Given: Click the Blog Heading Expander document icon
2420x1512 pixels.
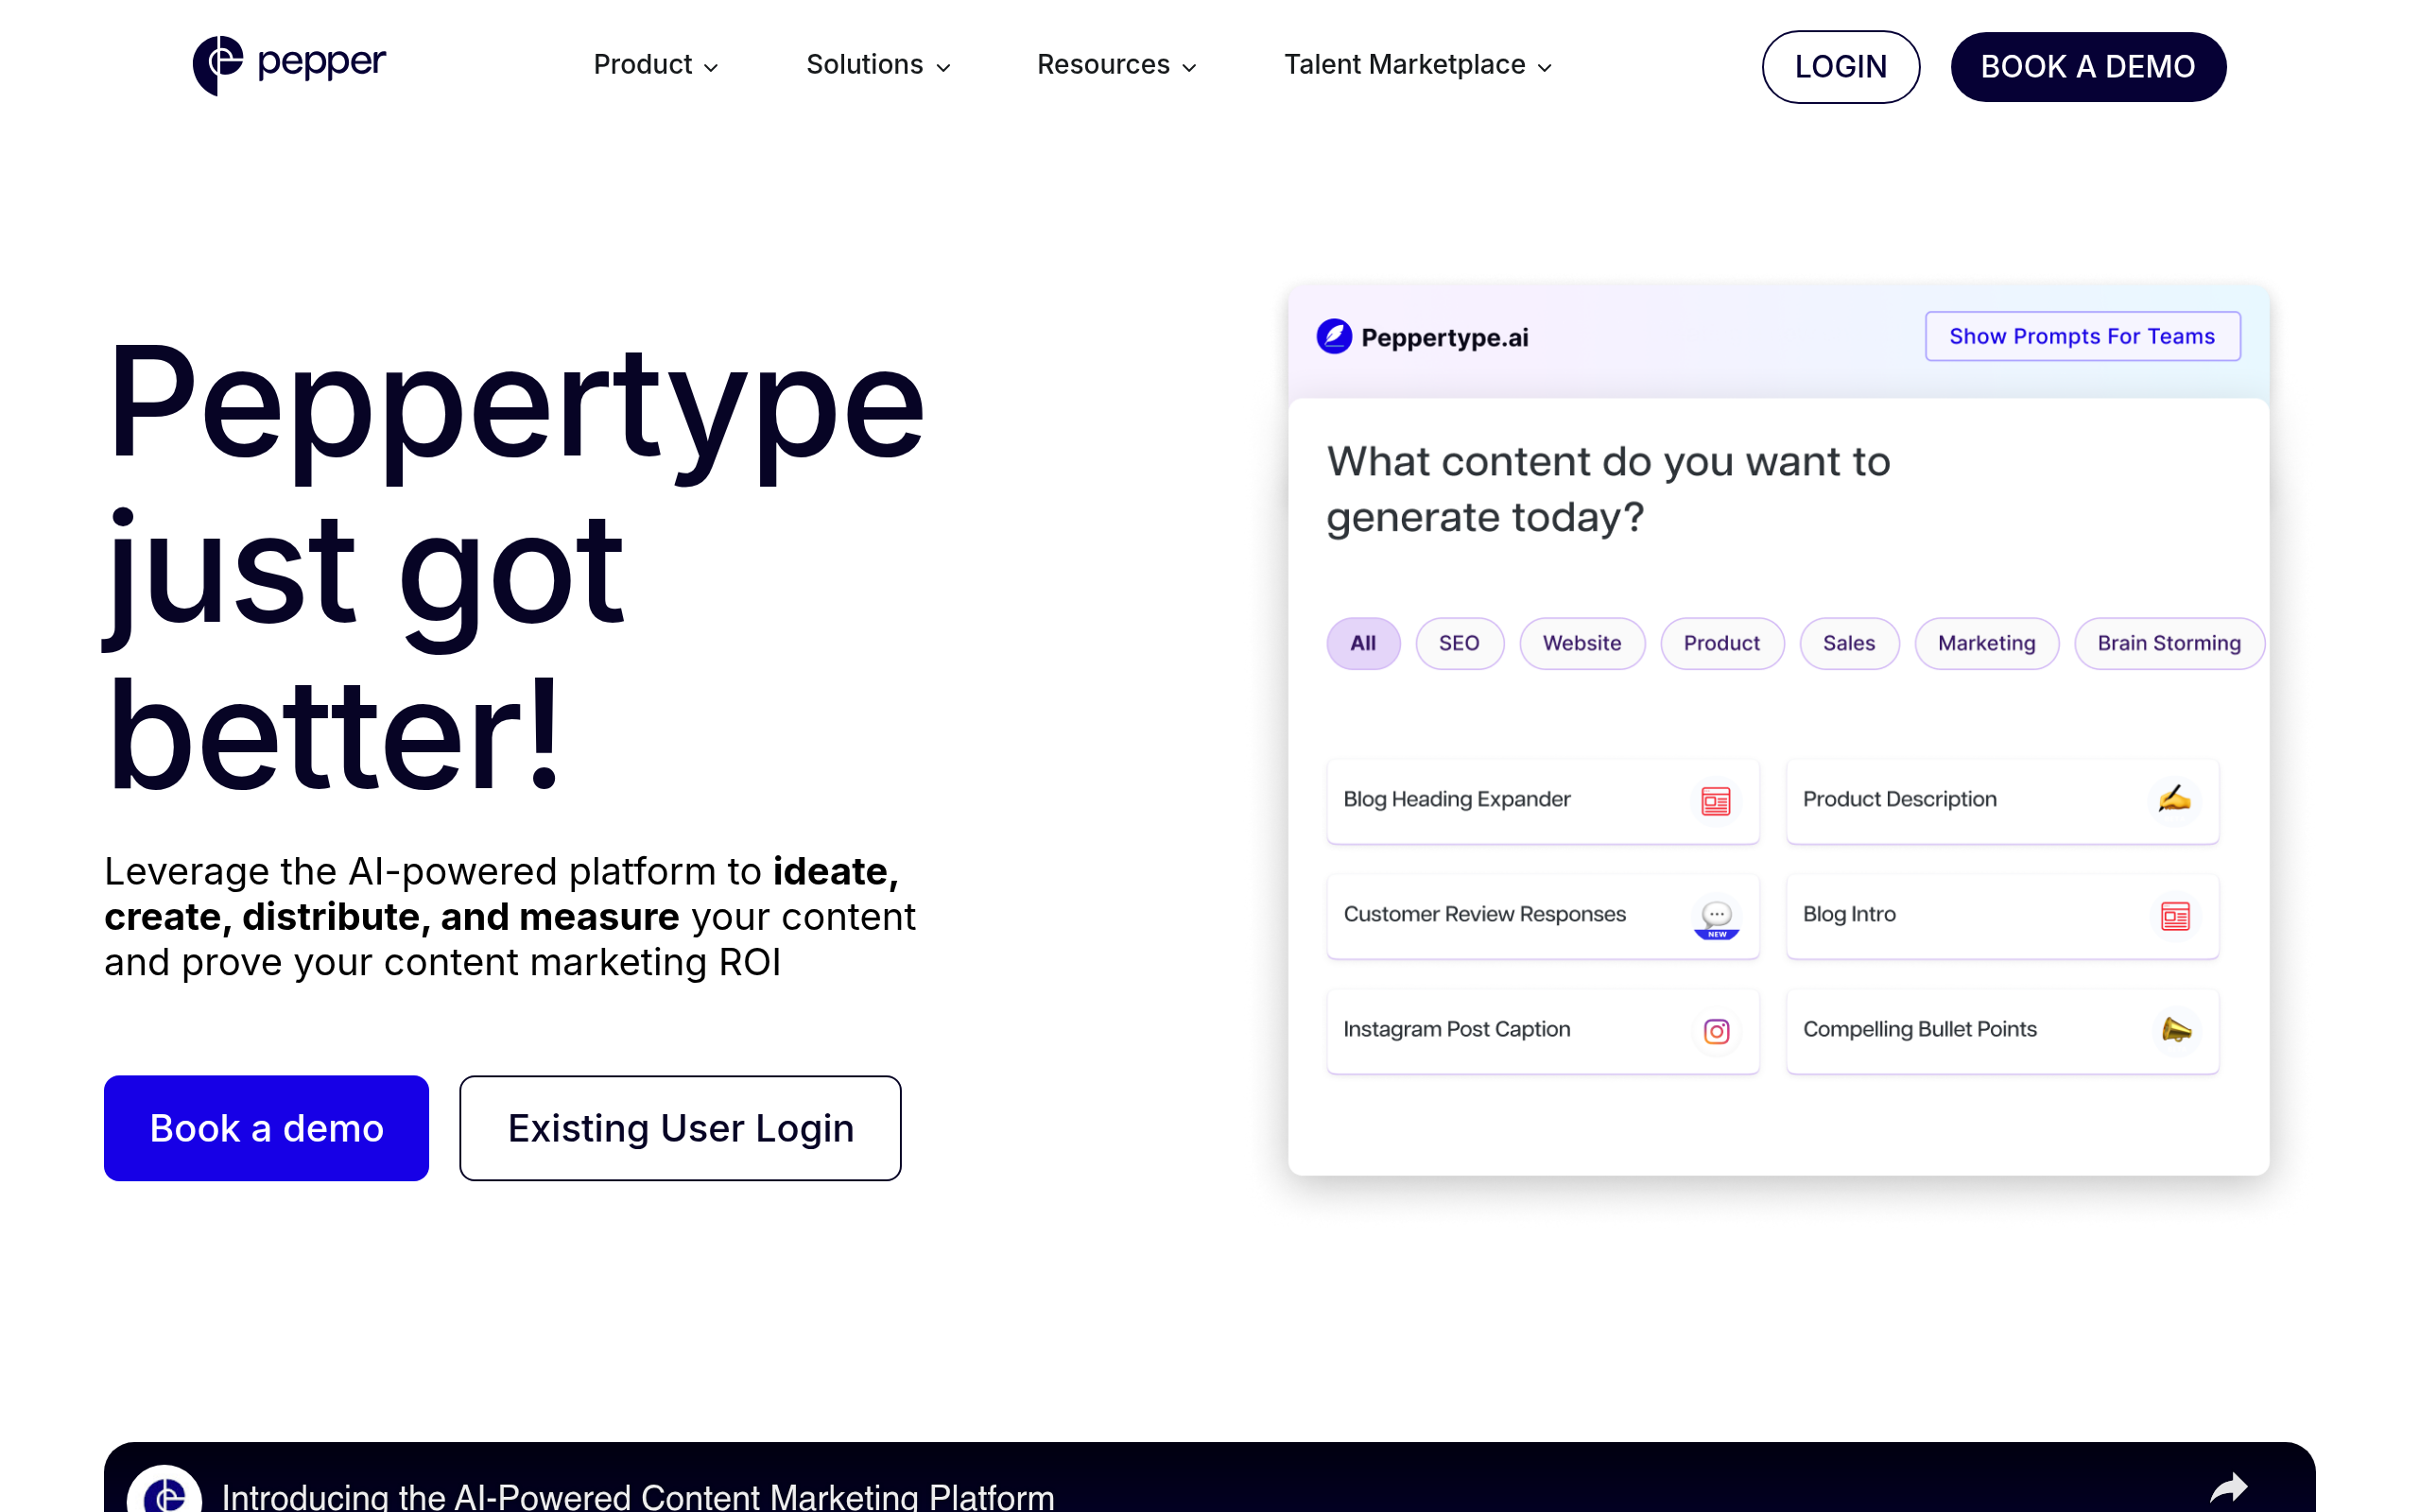Looking at the screenshot, I should click(1715, 800).
